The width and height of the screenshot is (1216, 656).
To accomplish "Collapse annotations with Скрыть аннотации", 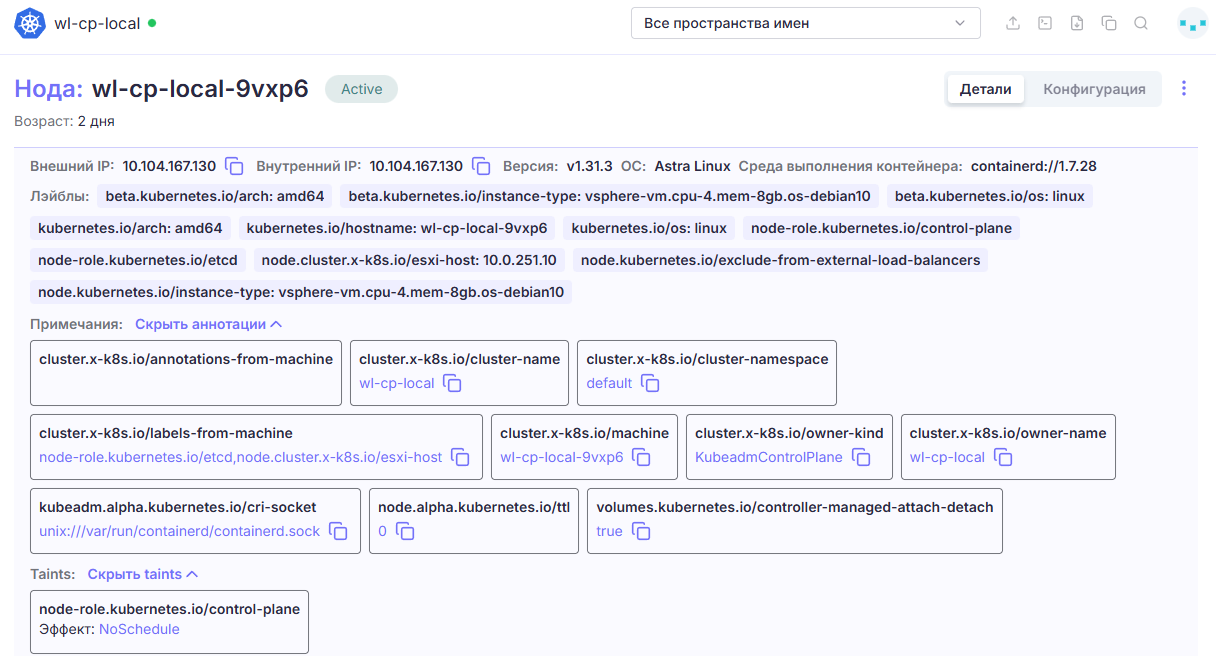I will click(209, 324).
